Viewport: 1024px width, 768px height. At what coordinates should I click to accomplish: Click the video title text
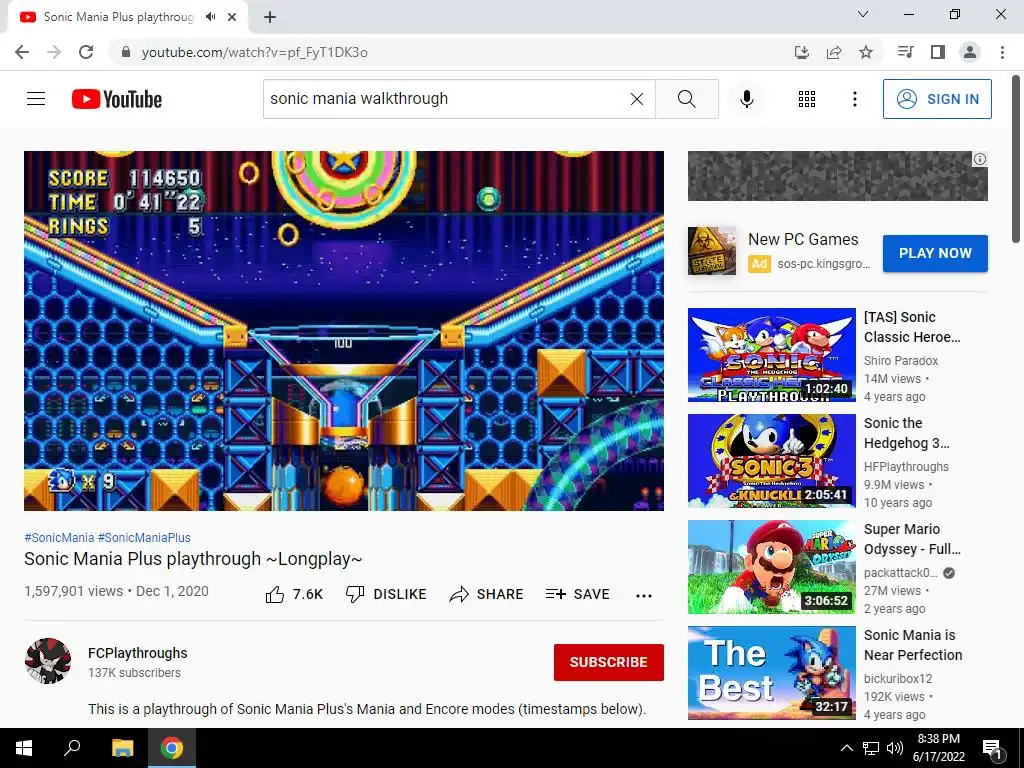193,559
